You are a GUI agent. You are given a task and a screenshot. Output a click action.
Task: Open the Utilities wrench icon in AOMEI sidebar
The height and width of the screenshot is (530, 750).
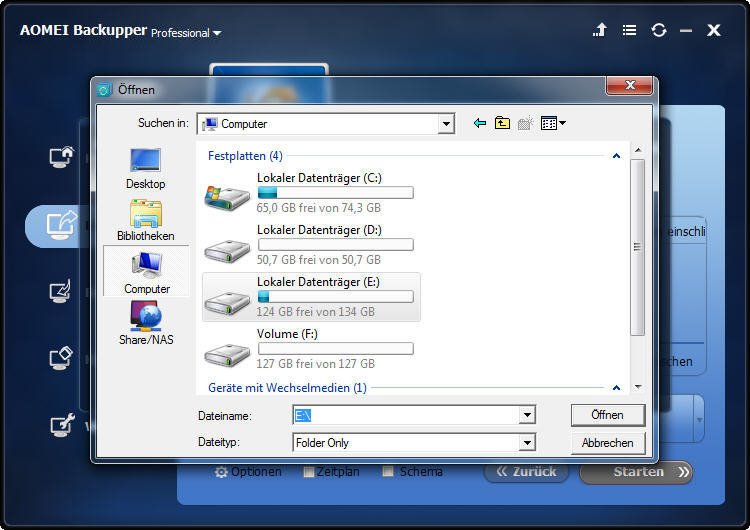[62, 424]
